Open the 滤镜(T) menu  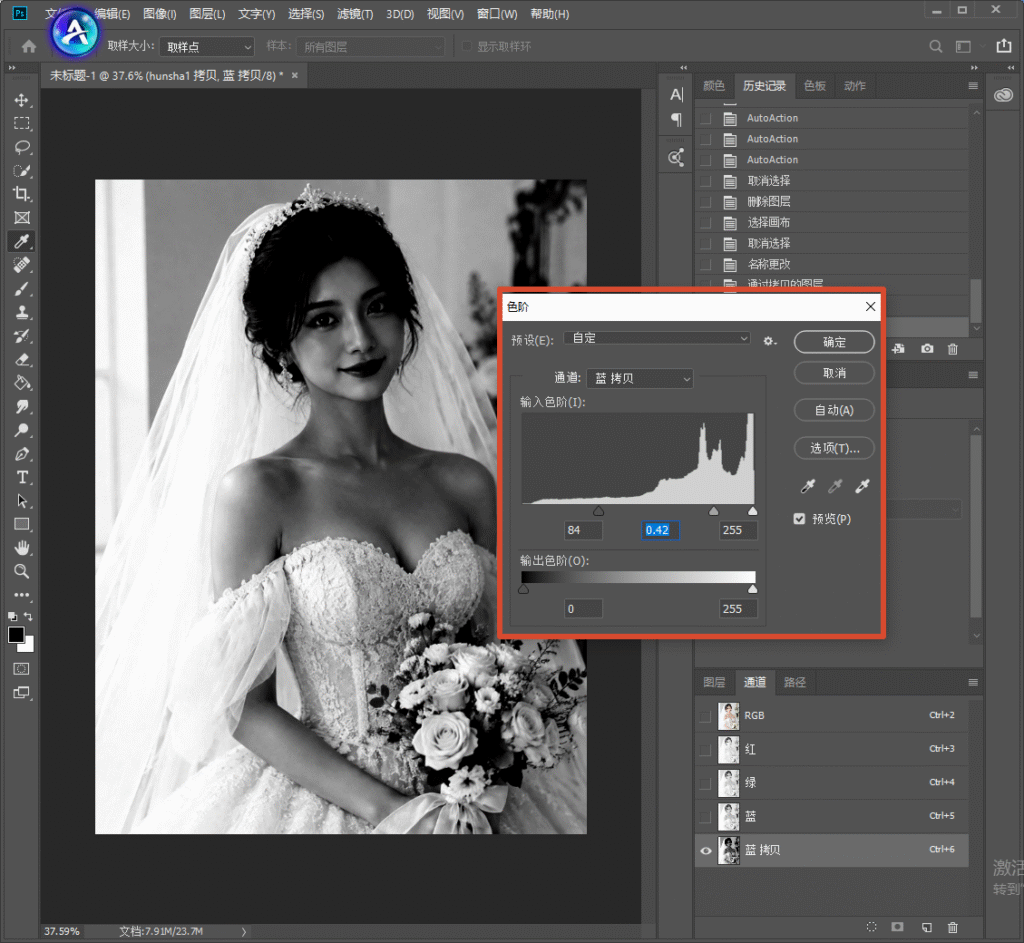coord(355,14)
